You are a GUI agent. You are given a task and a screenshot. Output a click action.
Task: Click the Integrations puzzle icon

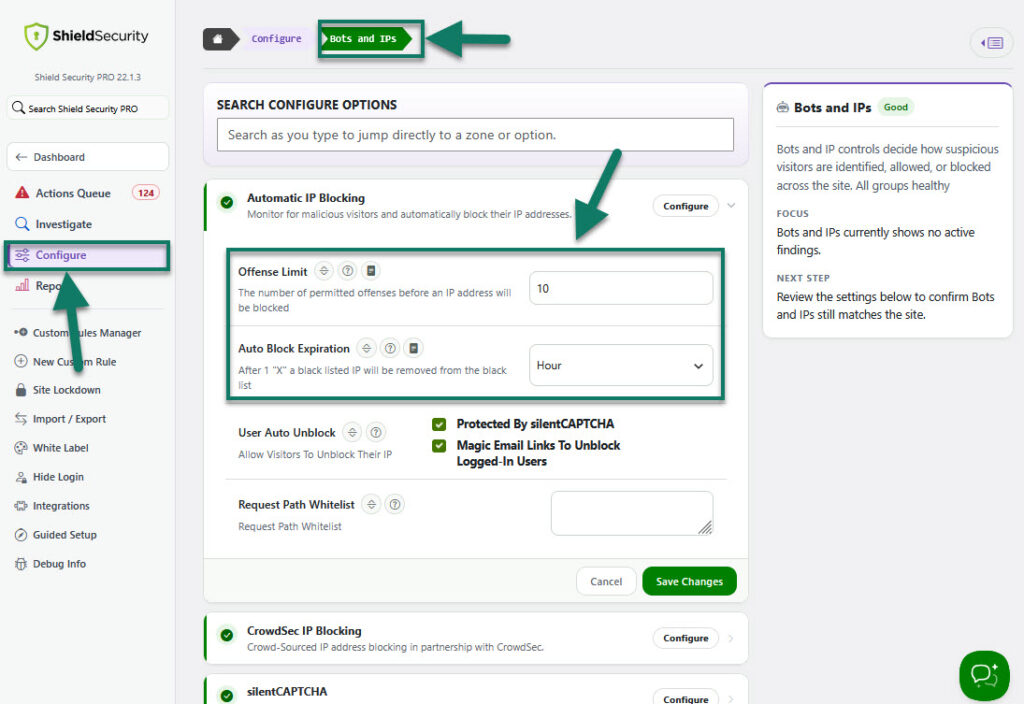click(21, 505)
